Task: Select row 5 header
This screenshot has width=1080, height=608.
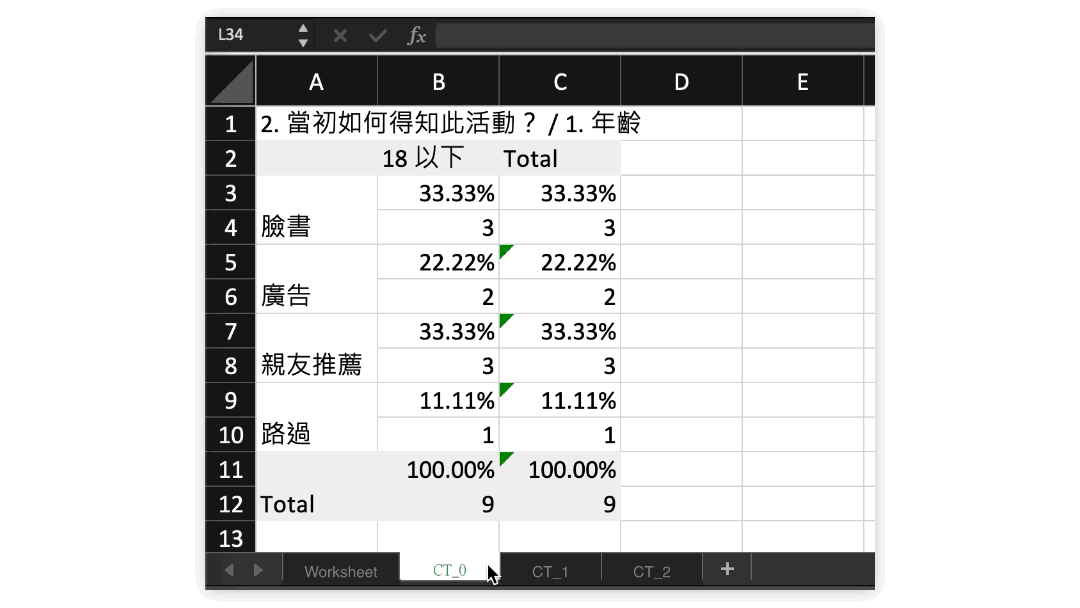Action: [231, 262]
